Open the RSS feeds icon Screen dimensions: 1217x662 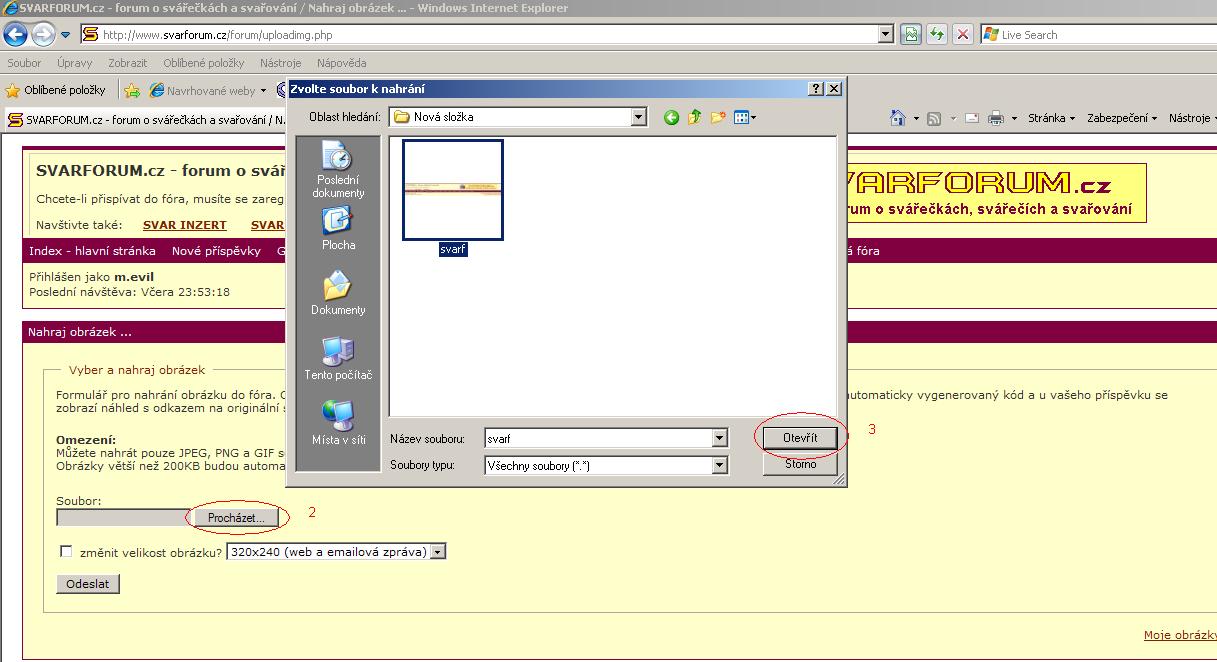934,118
